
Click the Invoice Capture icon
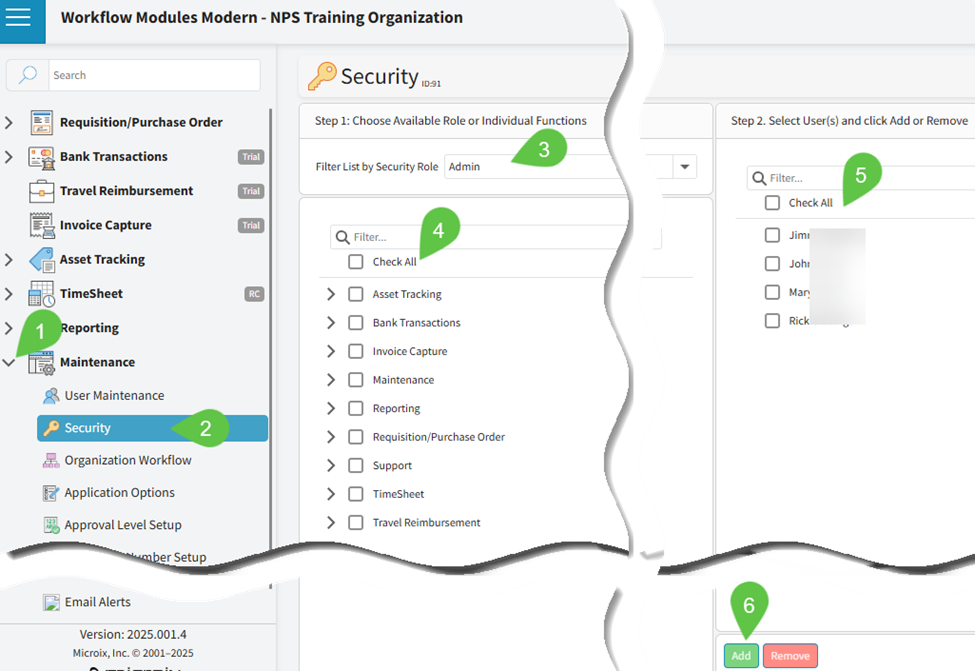click(x=42, y=225)
